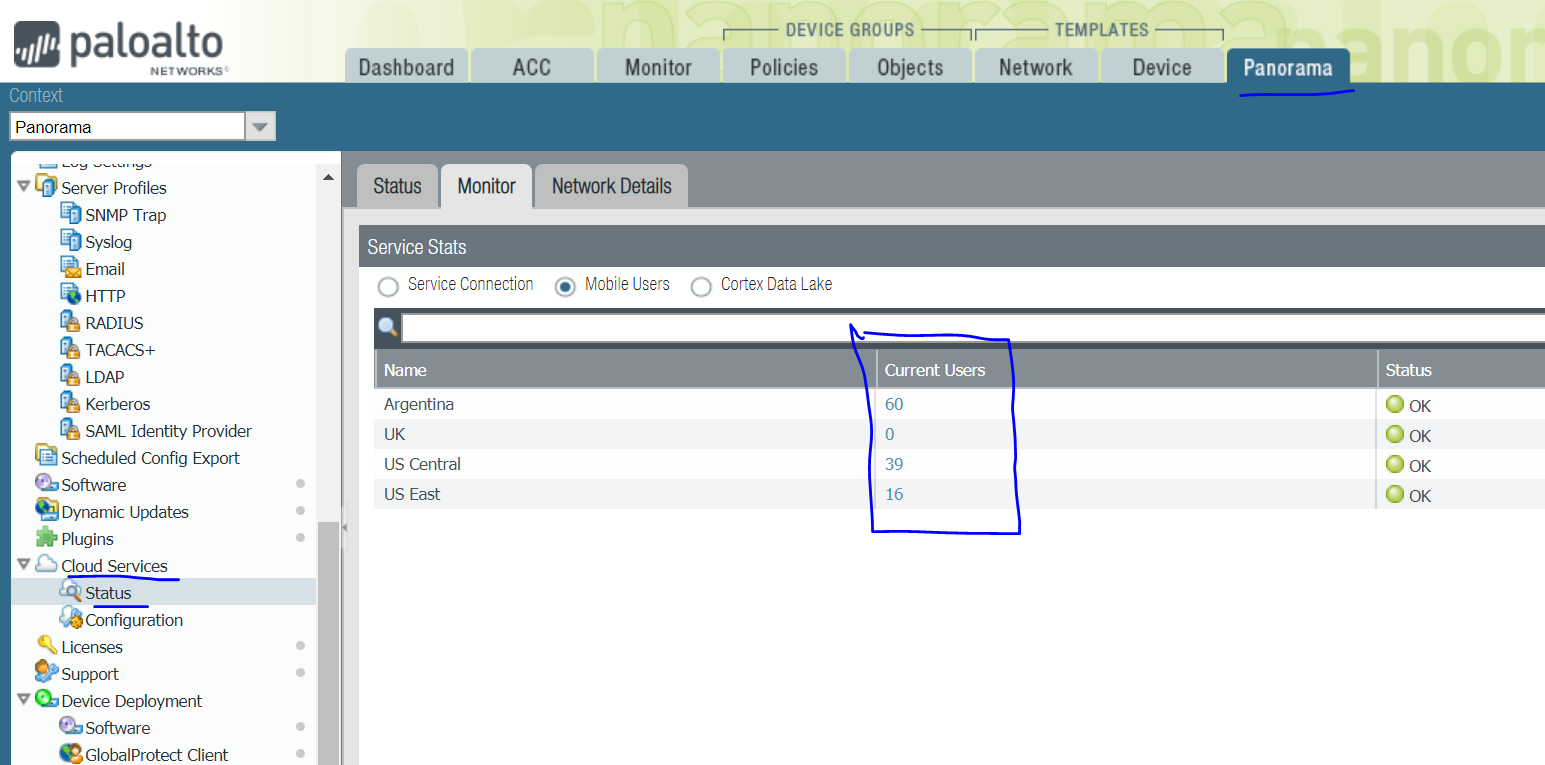Click the Support person icon
Screen dimensions: 1545x765
tap(47, 672)
